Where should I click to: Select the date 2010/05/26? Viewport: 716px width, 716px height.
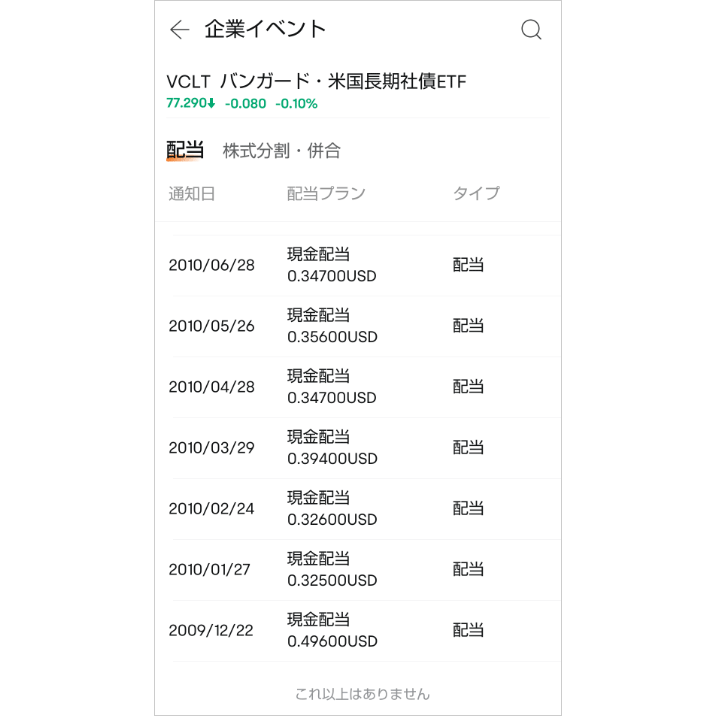tap(211, 326)
